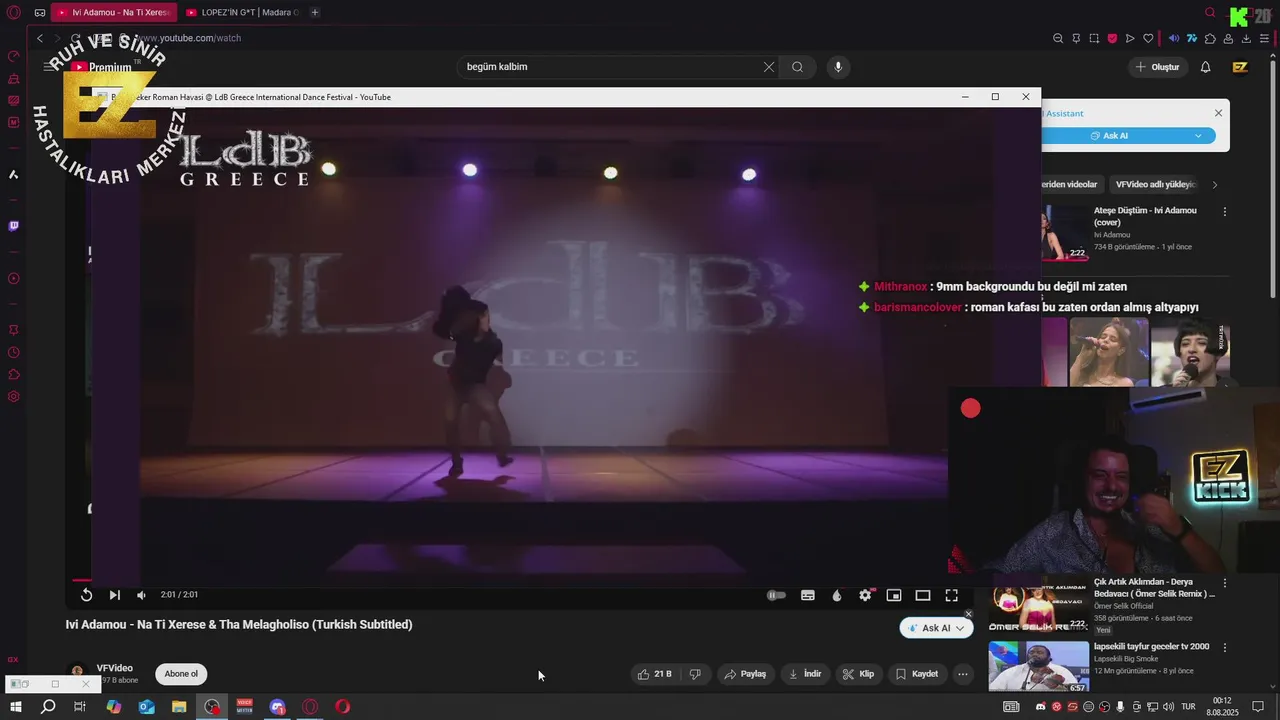Click the speaker sound icon in browser toolbar
The width and height of the screenshot is (1280, 720).
(1174, 38)
